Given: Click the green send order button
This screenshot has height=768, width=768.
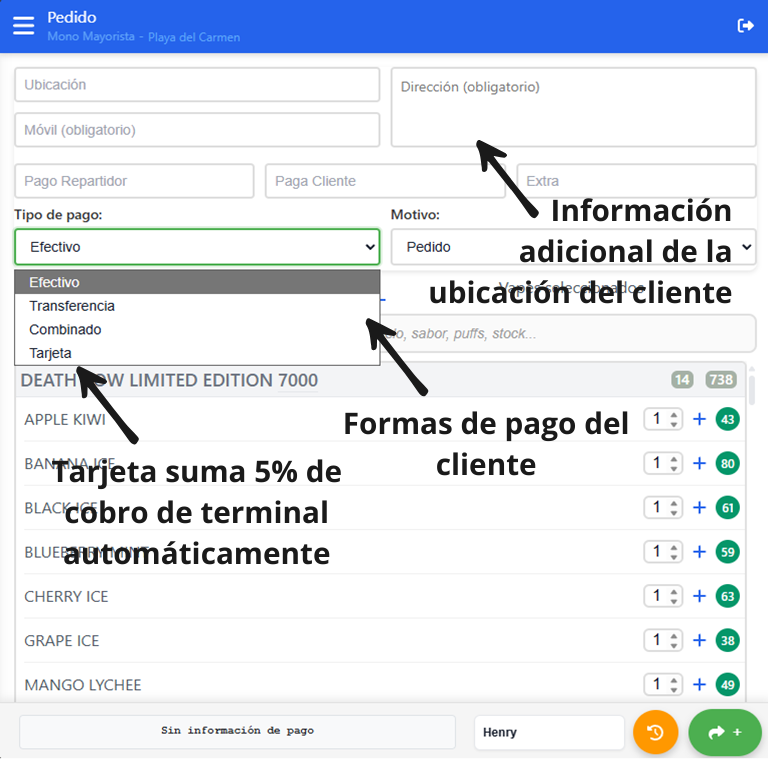Looking at the screenshot, I should coord(725,732).
